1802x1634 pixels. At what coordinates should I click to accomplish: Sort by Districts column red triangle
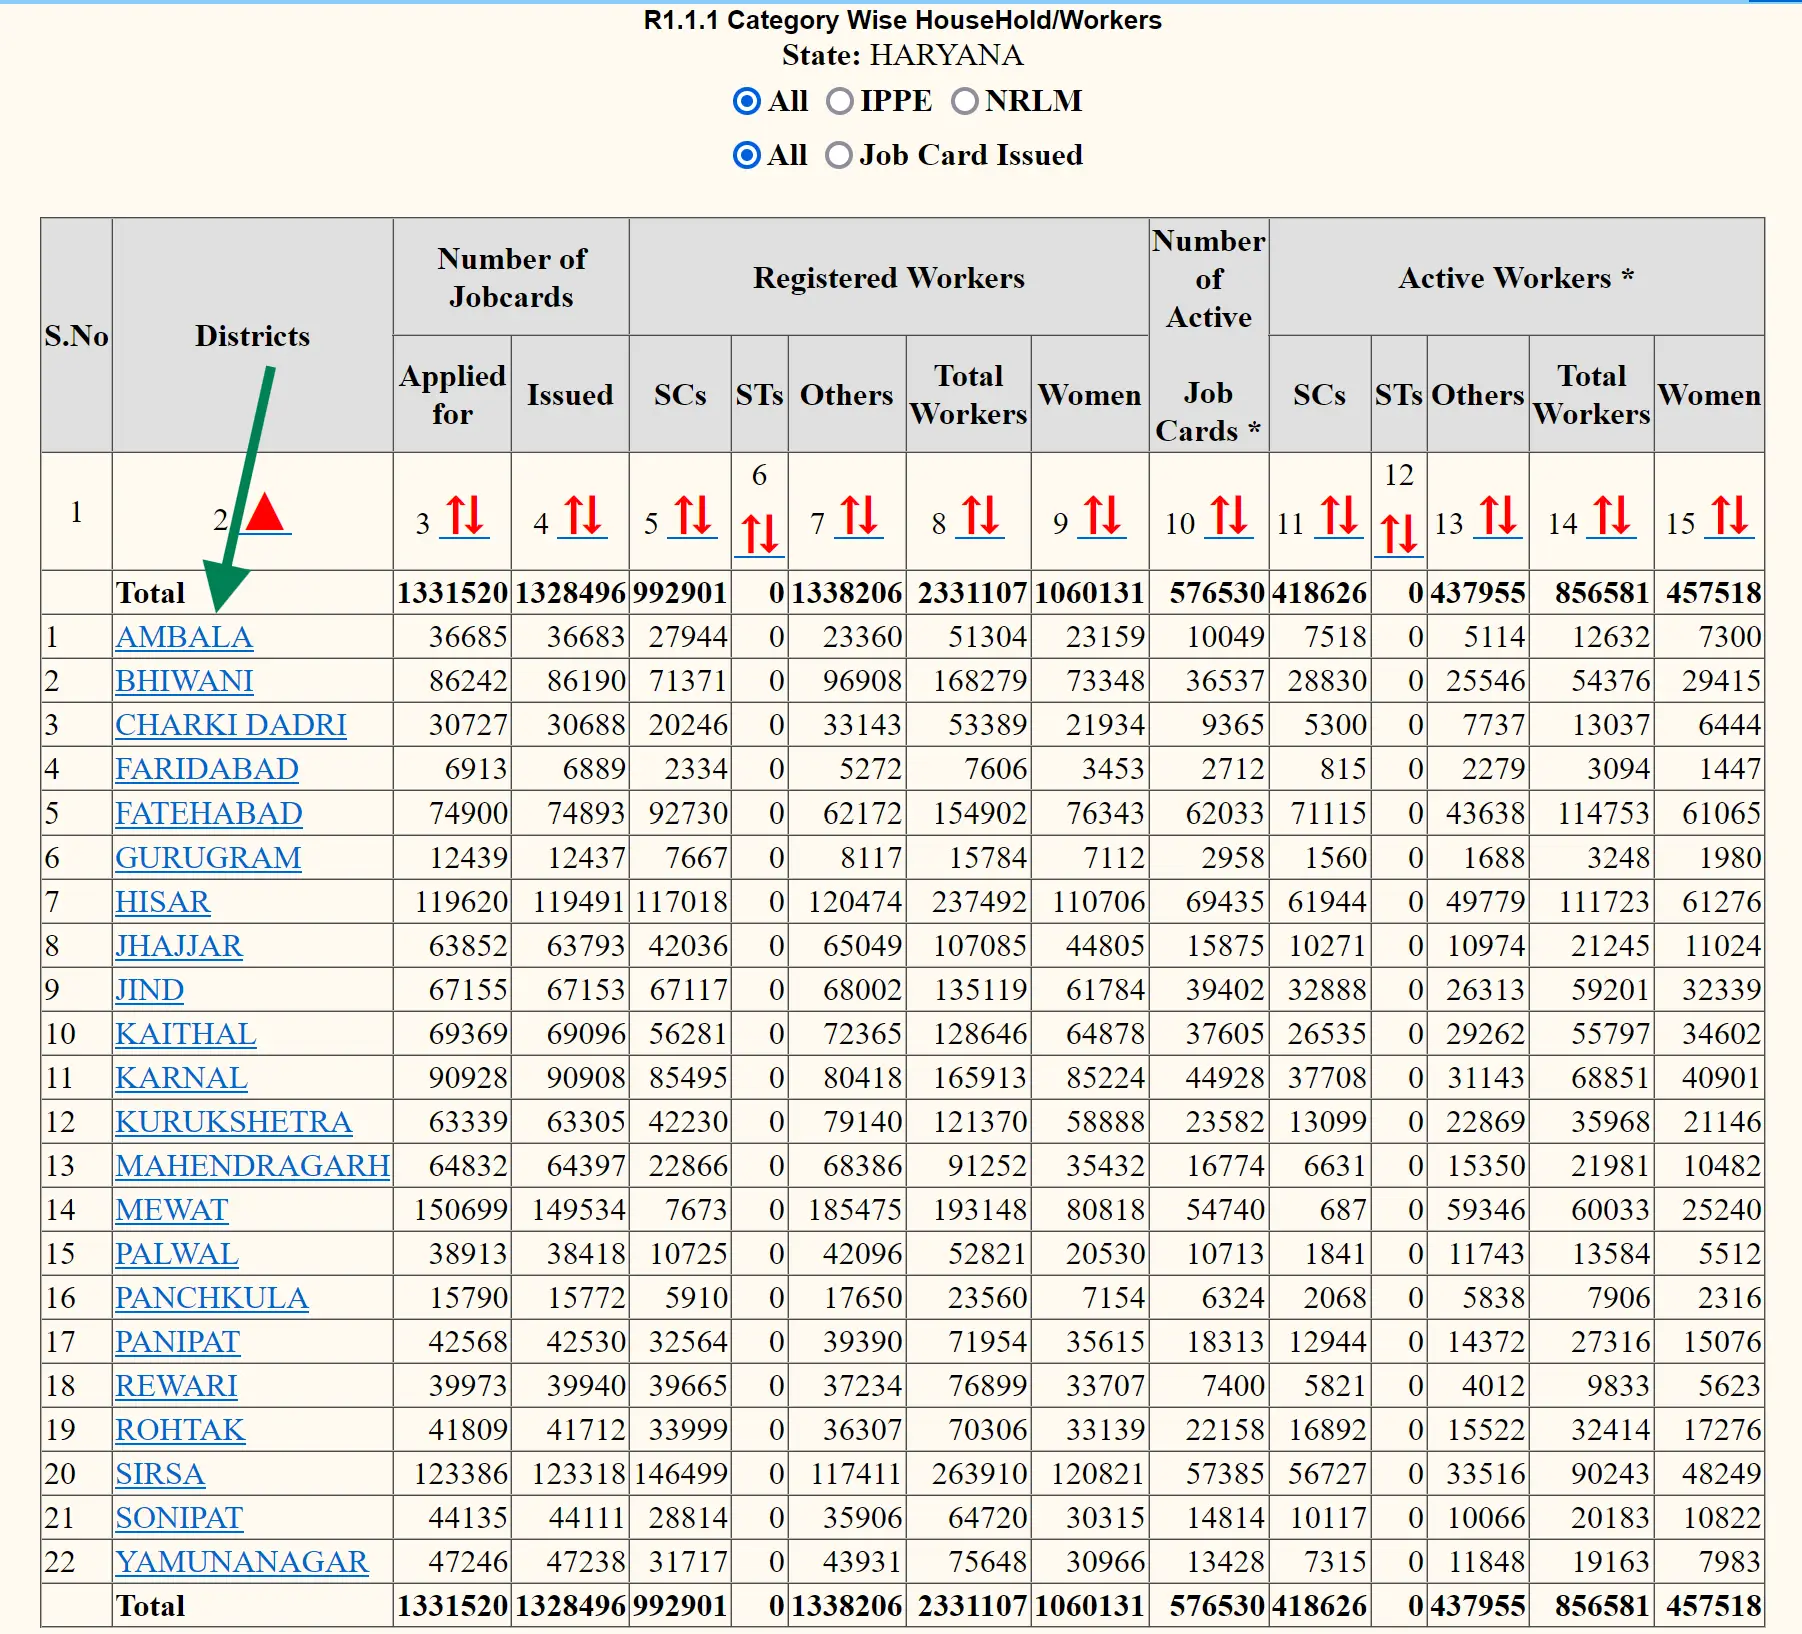pyautogui.click(x=266, y=513)
